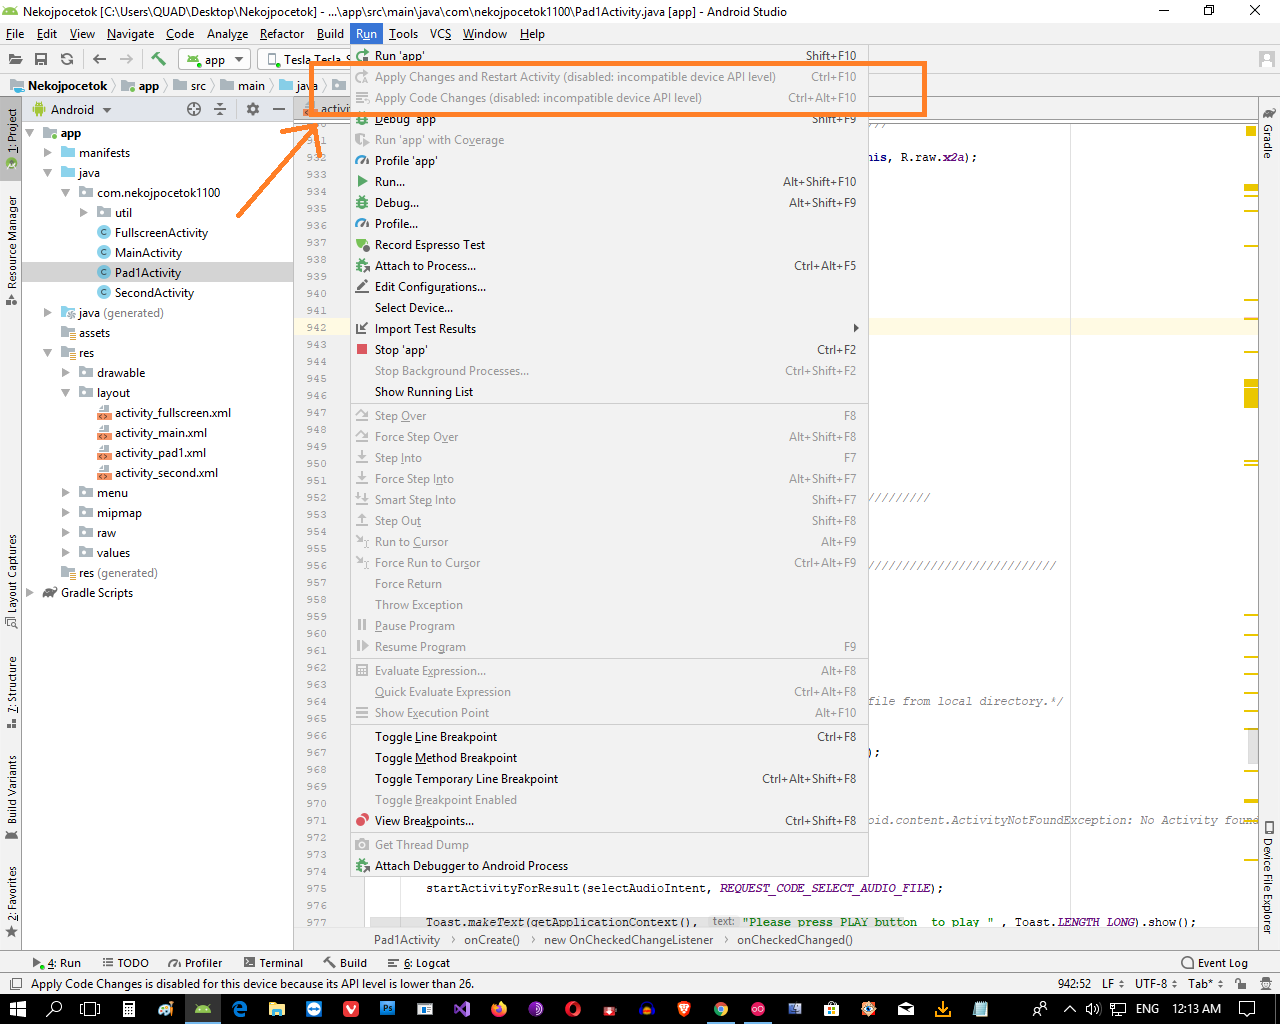Expand the Gradle Scripts node
The image size is (1280, 1024).
tap(29, 593)
